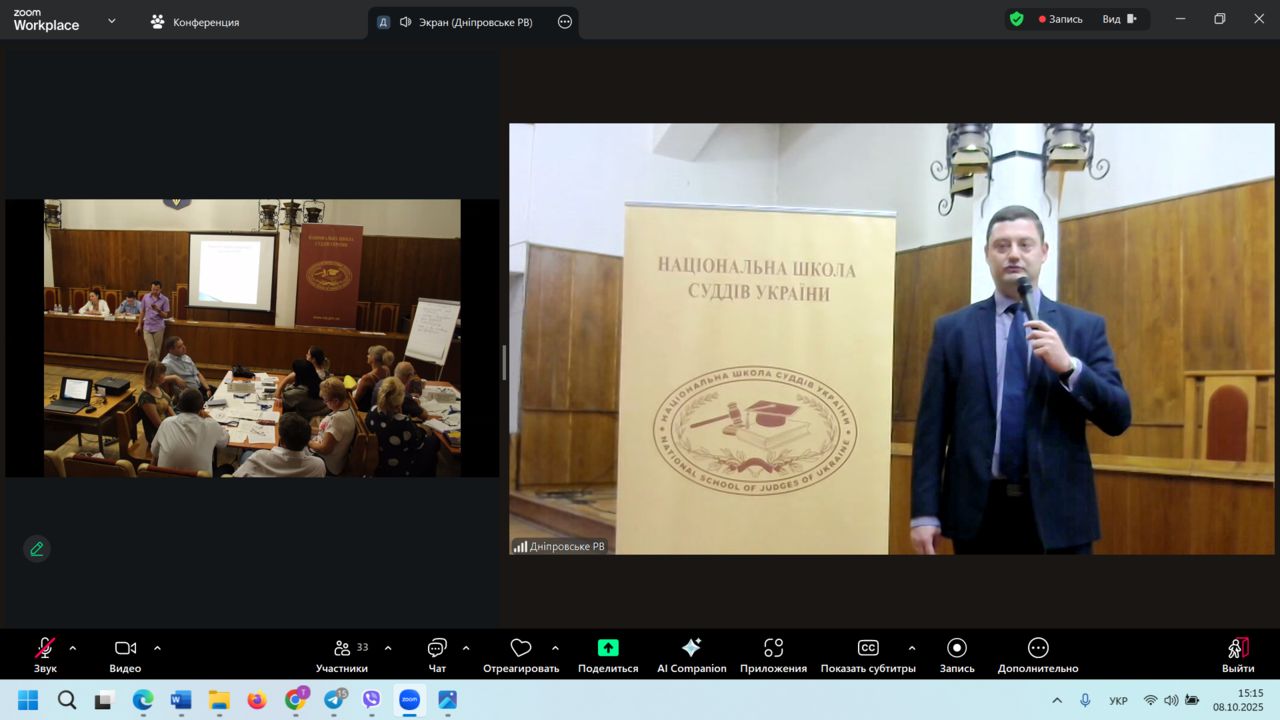This screenshot has width=1280, height=720.
Task: Expand audio options arrow next to Звук
Action: pos(72,648)
